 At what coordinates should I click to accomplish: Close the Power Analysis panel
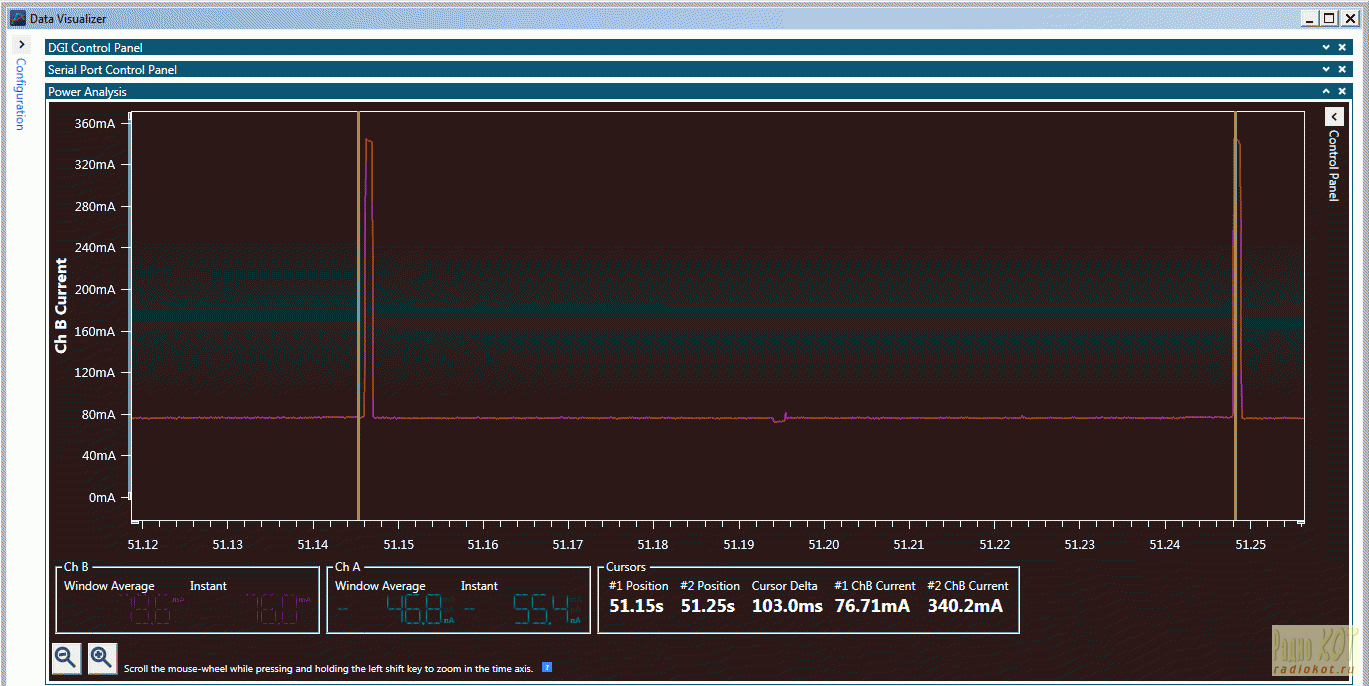(1342, 91)
